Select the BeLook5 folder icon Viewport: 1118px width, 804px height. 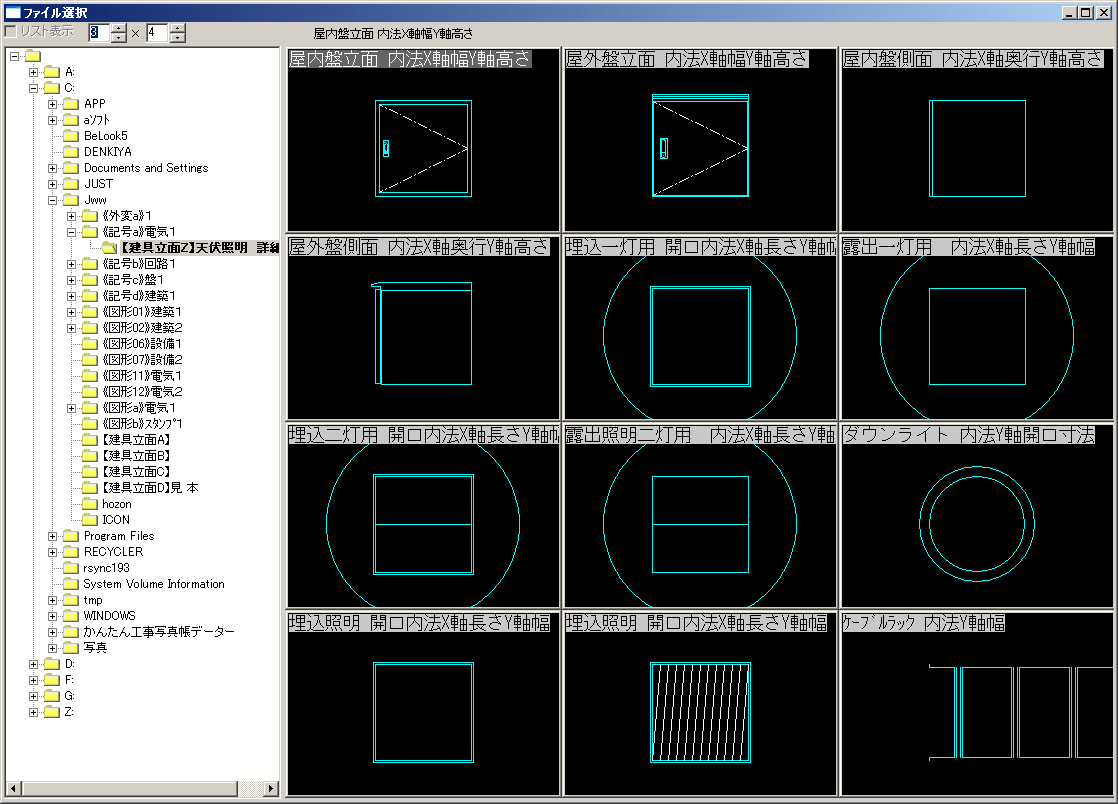point(71,135)
